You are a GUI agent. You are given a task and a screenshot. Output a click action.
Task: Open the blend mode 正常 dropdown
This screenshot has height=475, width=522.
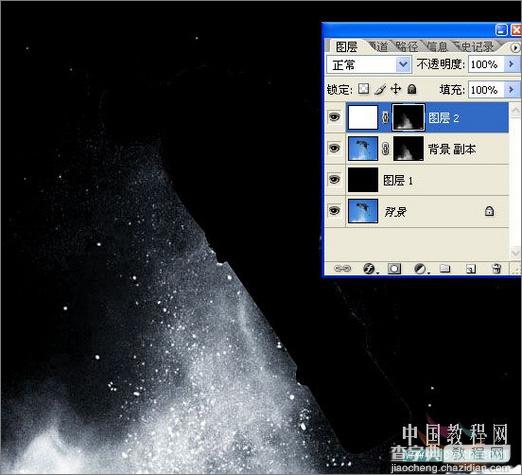point(369,64)
